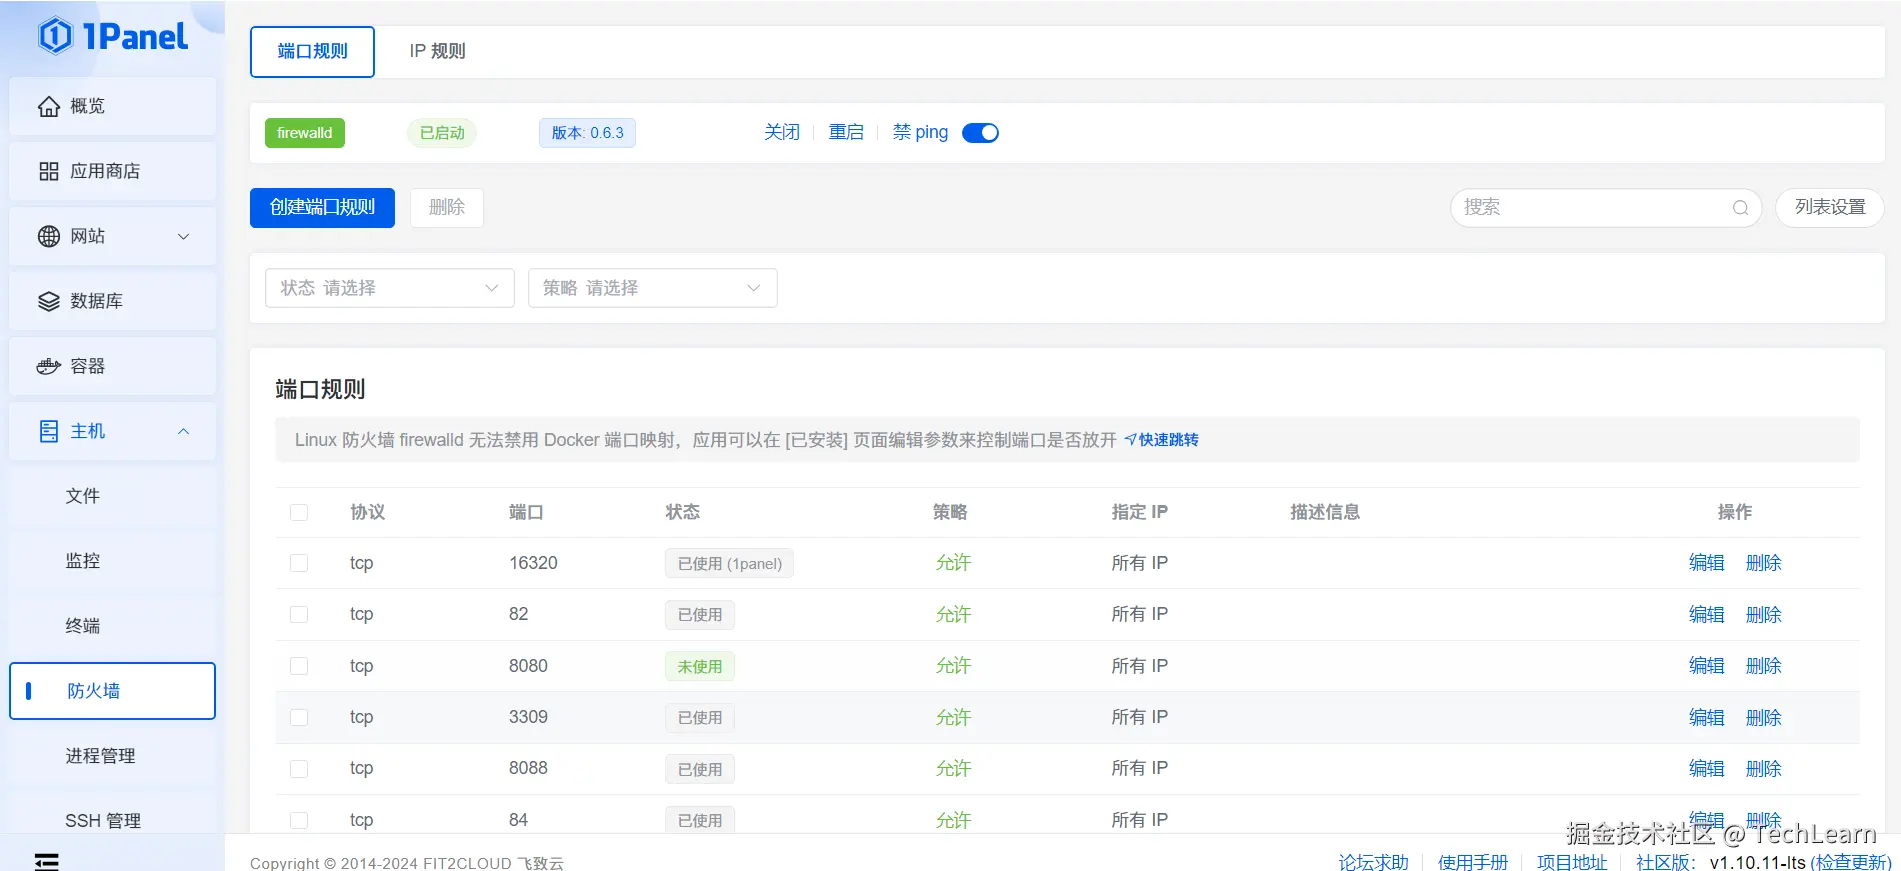1901x871 pixels.
Task: Click 删除 for port 8088
Action: [1764, 769]
